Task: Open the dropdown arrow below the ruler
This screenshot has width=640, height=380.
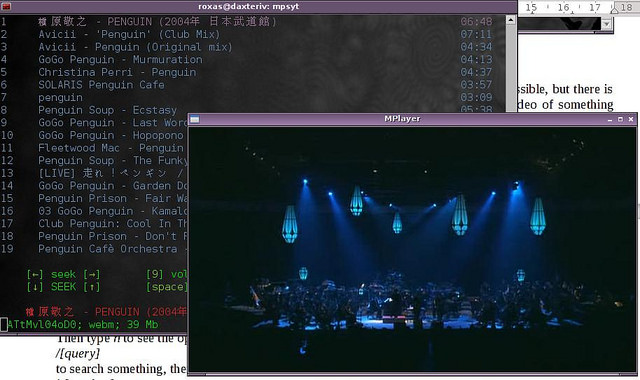Action: (x=607, y=24)
